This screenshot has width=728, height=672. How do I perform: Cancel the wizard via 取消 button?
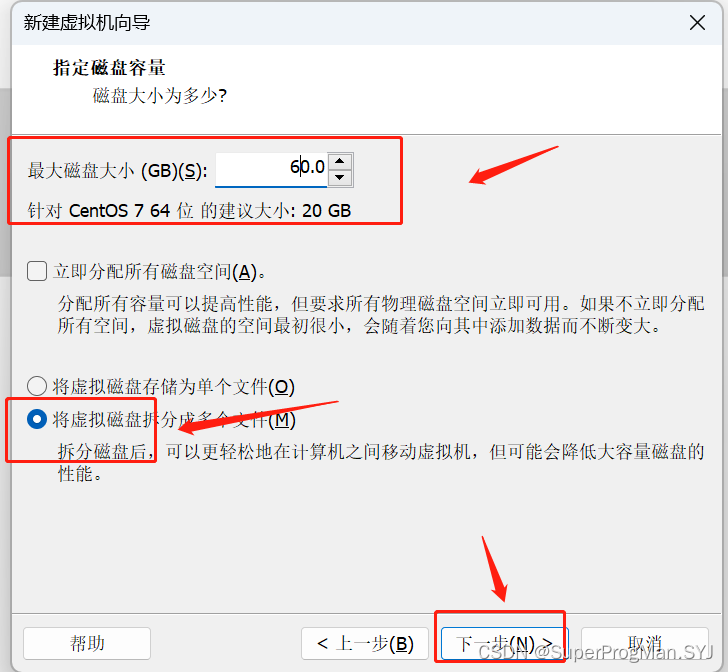(644, 643)
